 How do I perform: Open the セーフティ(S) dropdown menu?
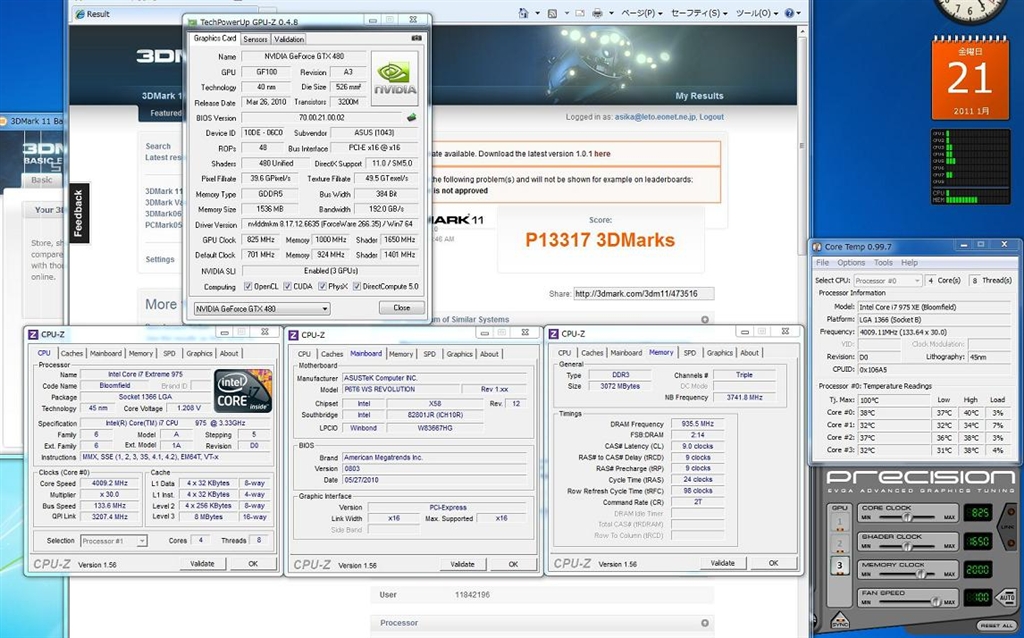699,13
